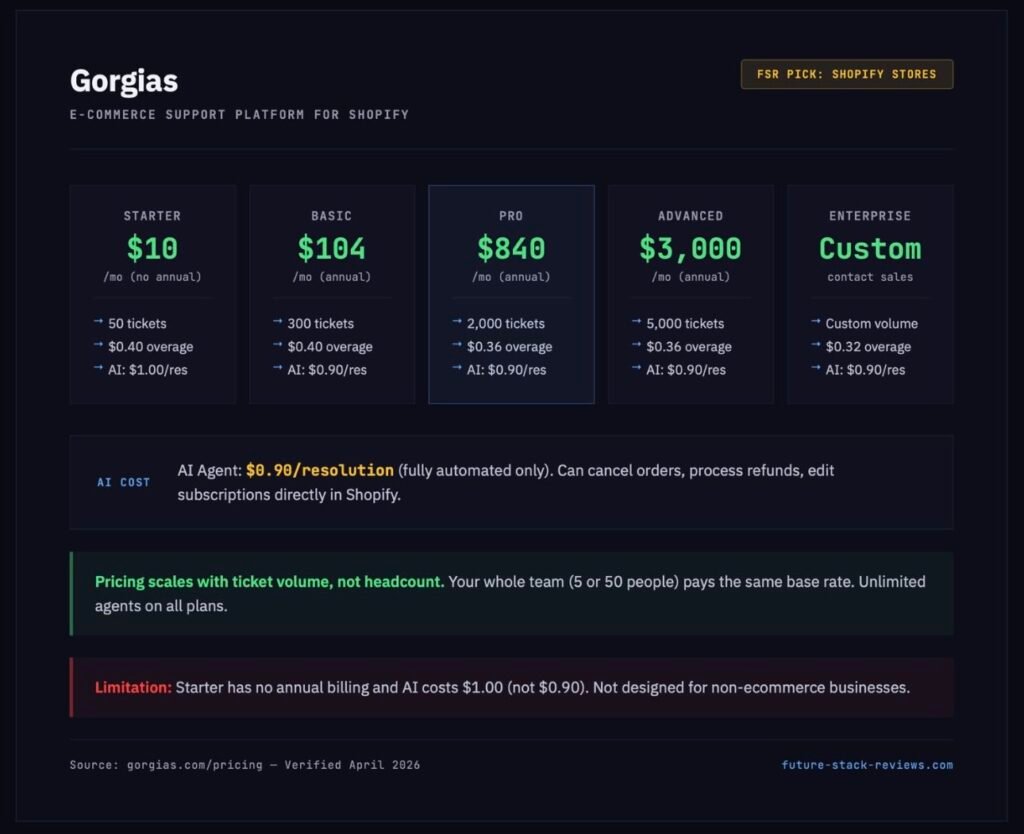Toggle the green pricing scales highlight banner

(512, 593)
